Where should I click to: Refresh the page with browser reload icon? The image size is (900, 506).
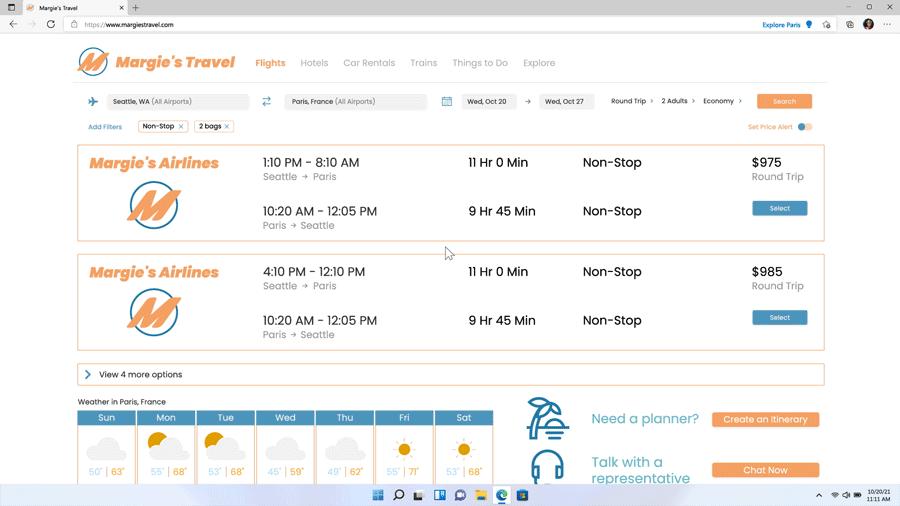(x=51, y=24)
